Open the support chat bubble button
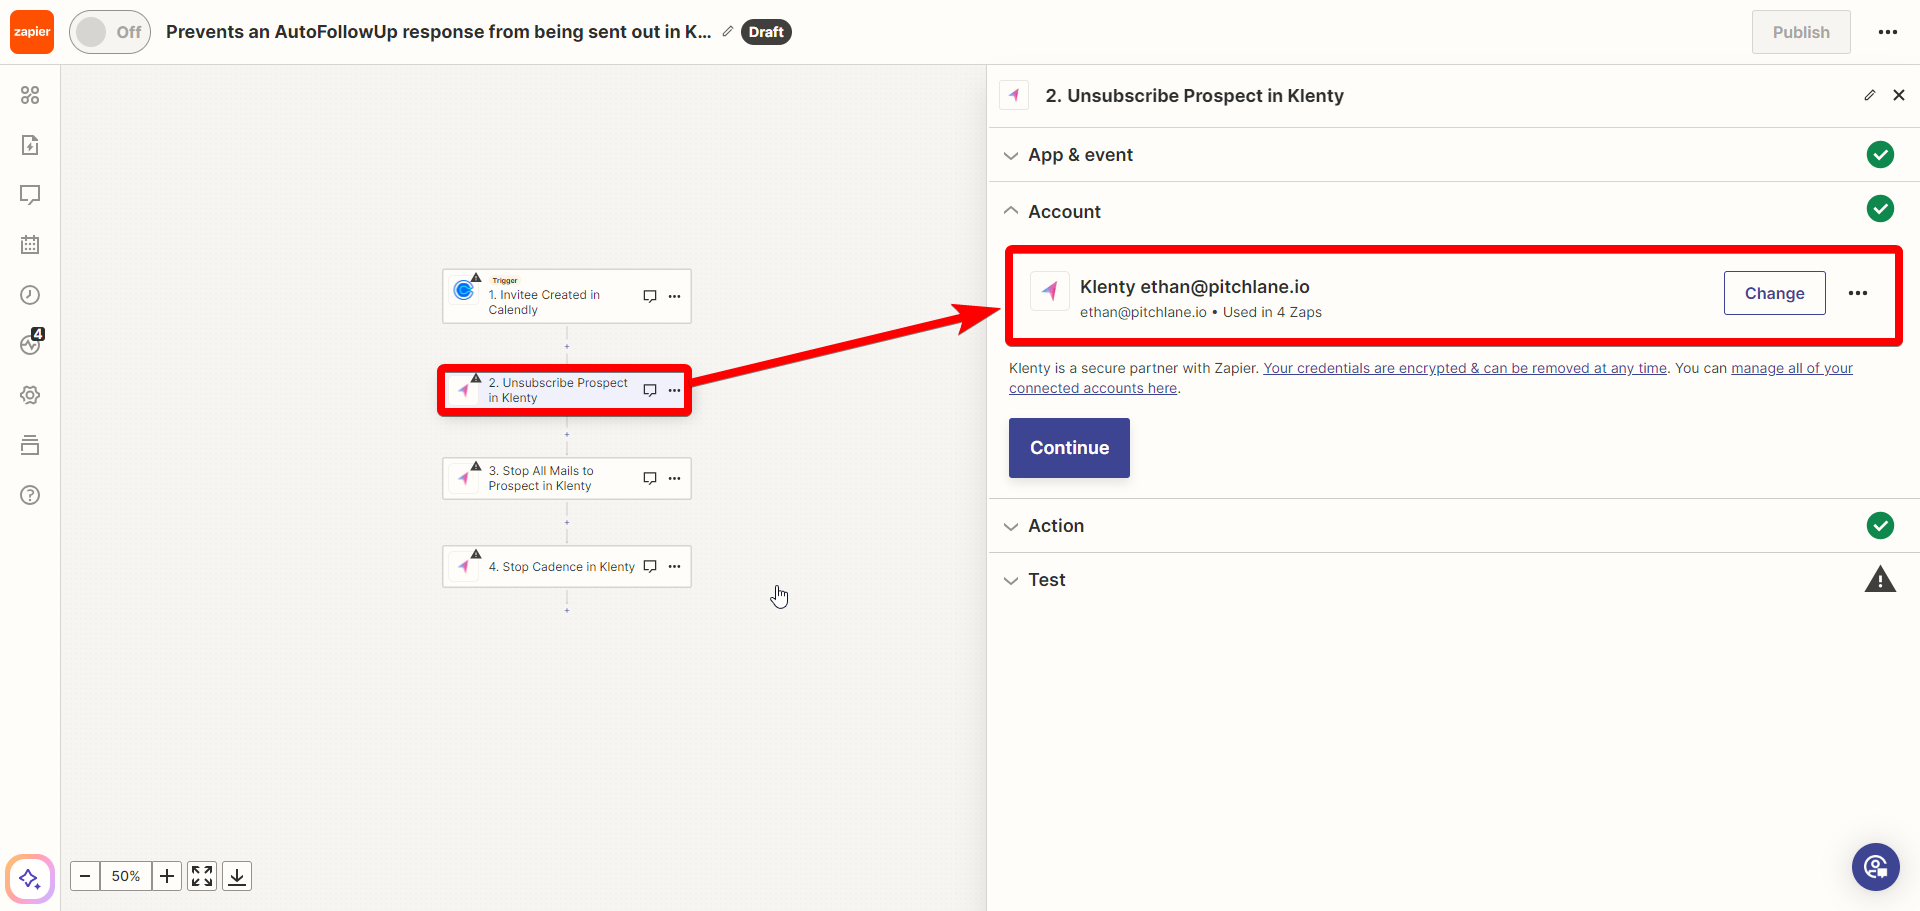The width and height of the screenshot is (1920, 911). point(1875,866)
